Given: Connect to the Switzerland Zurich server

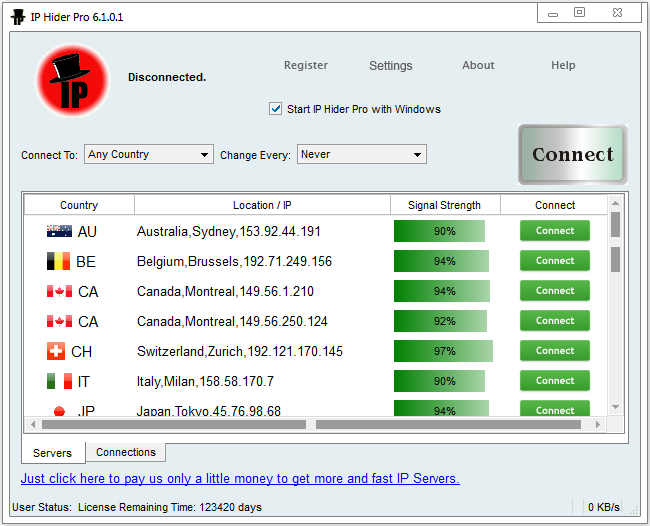Looking at the screenshot, I should (x=555, y=351).
